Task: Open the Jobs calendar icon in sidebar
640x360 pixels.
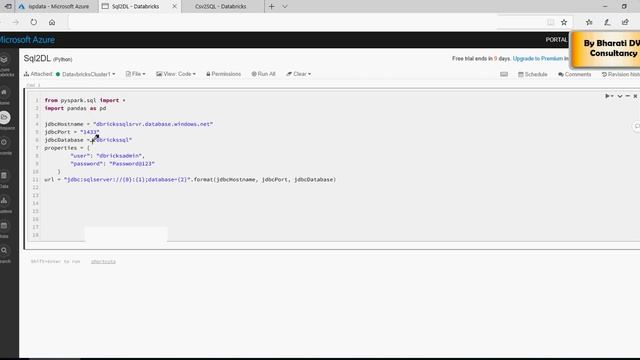Action: tap(4, 226)
